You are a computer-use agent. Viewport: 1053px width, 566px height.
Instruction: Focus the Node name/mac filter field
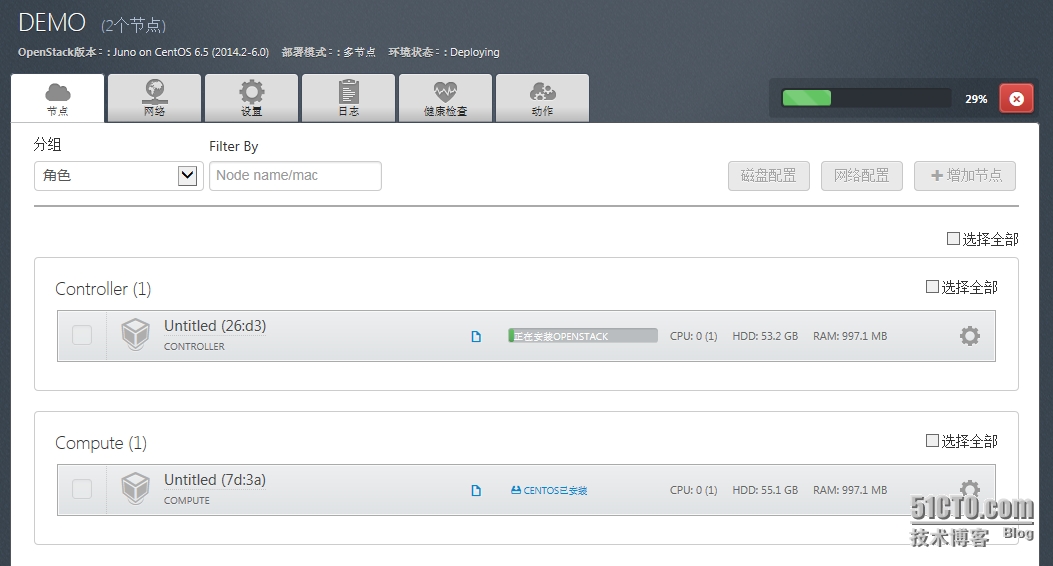(x=295, y=176)
